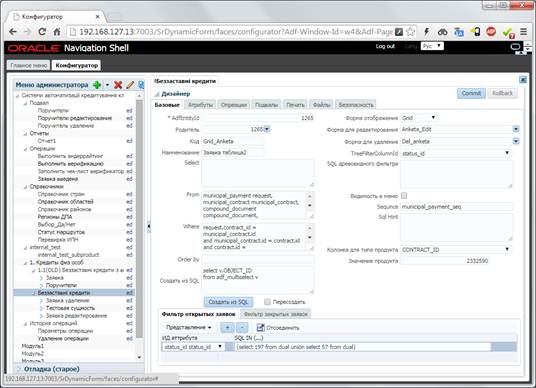Open the Chrome hamburger menu
536x388 pixels.
point(523,32)
